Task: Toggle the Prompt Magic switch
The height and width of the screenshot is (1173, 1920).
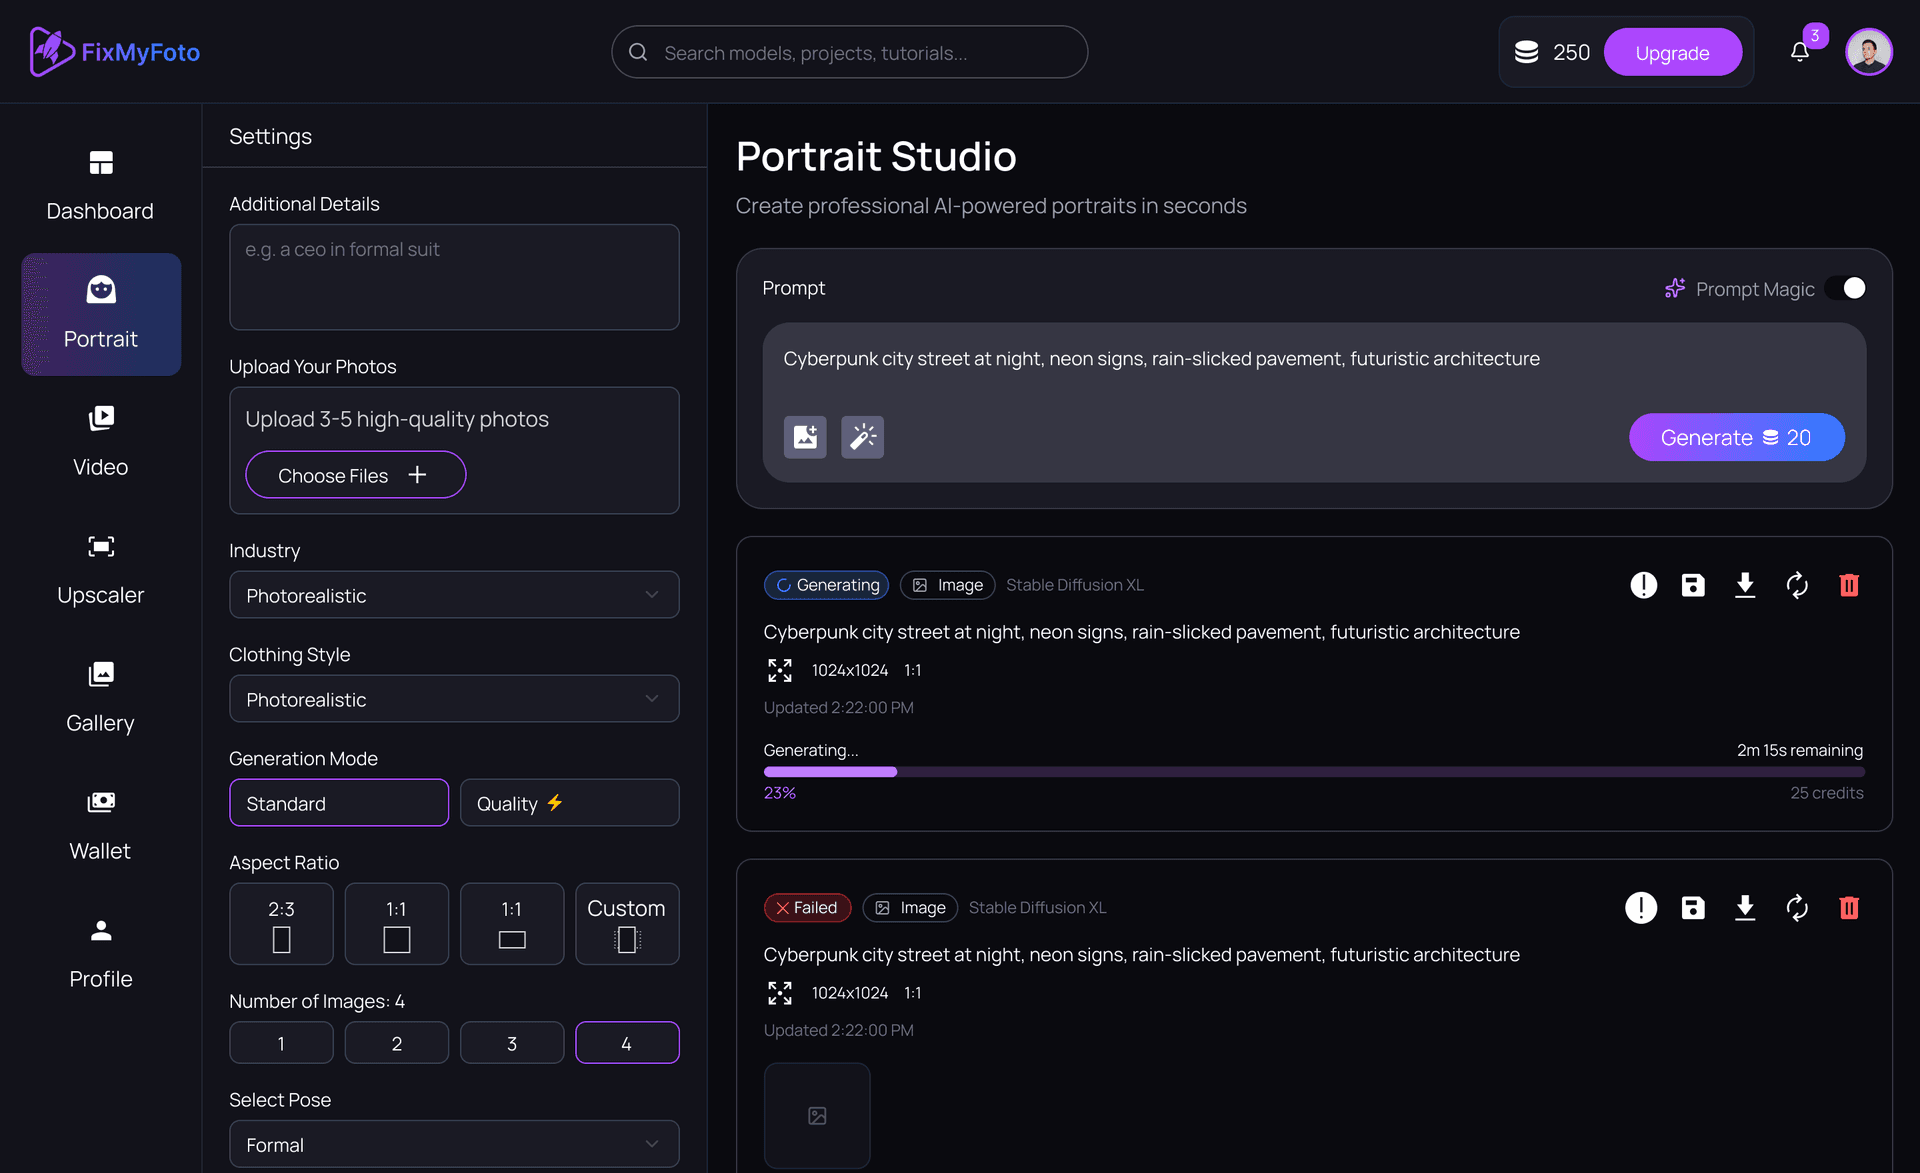Action: (1846, 288)
